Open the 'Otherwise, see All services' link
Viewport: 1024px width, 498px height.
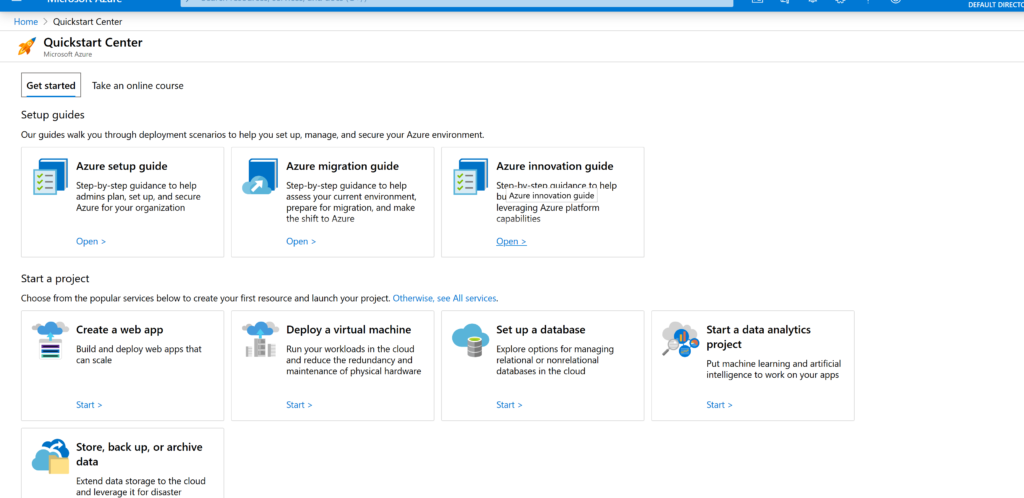(x=444, y=298)
